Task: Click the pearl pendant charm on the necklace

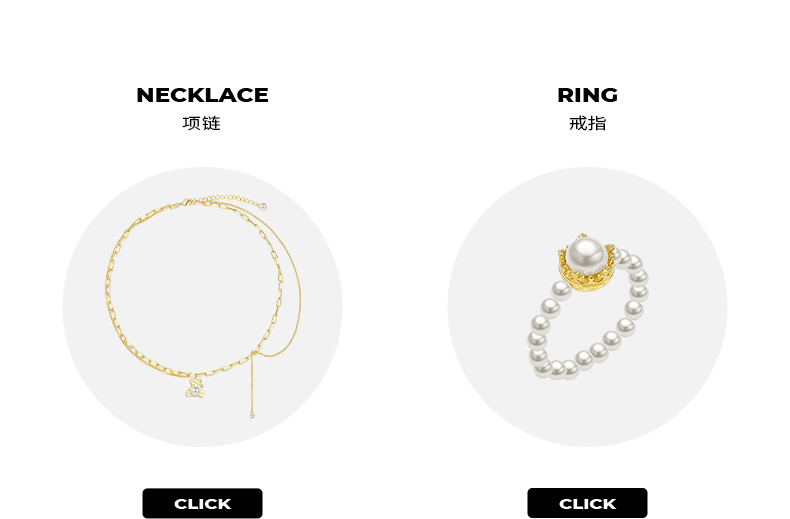Action: [x=194, y=390]
